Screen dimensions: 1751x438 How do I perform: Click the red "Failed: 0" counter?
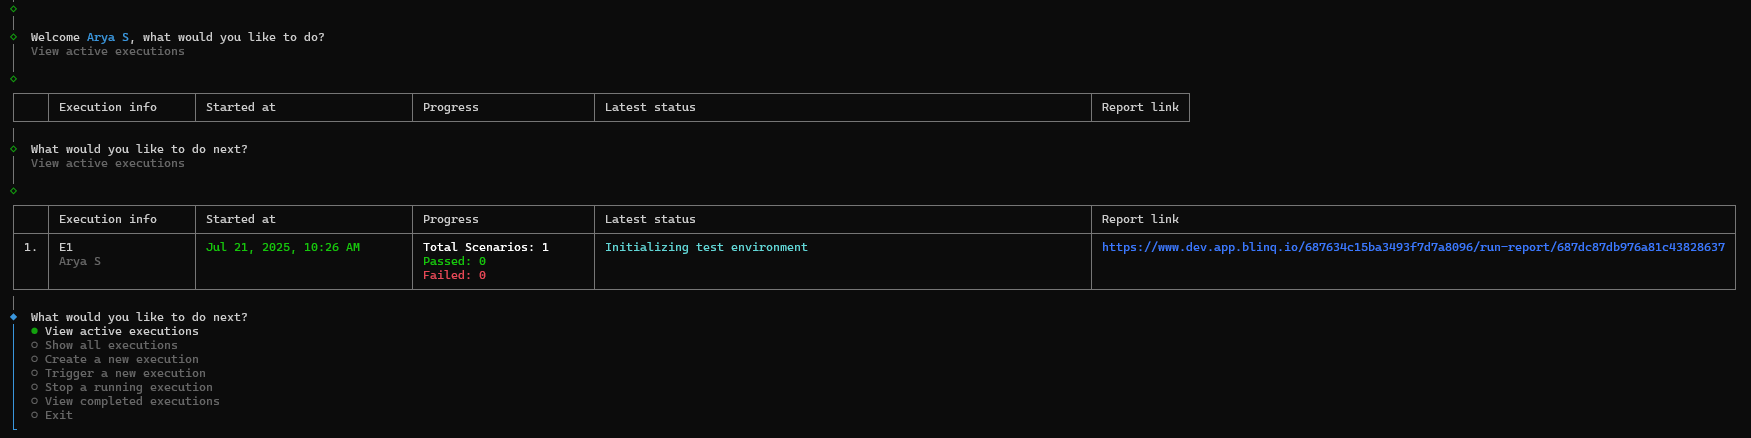pos(454,275)
